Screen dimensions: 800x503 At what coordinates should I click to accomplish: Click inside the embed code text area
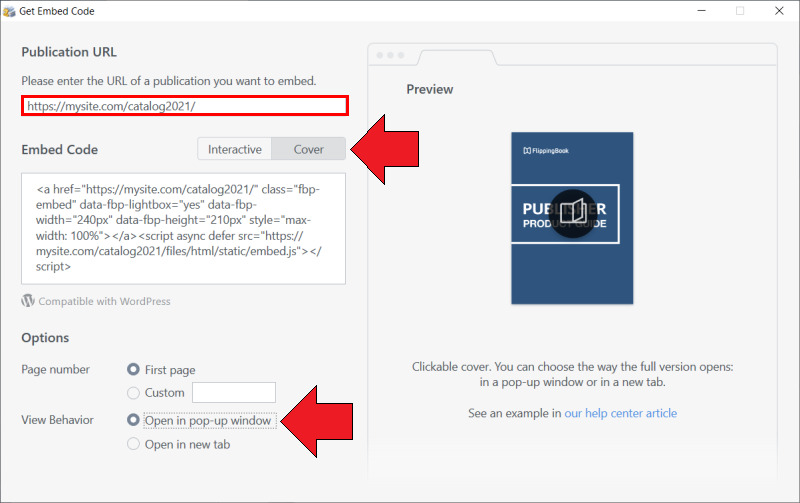click(184, 229)
